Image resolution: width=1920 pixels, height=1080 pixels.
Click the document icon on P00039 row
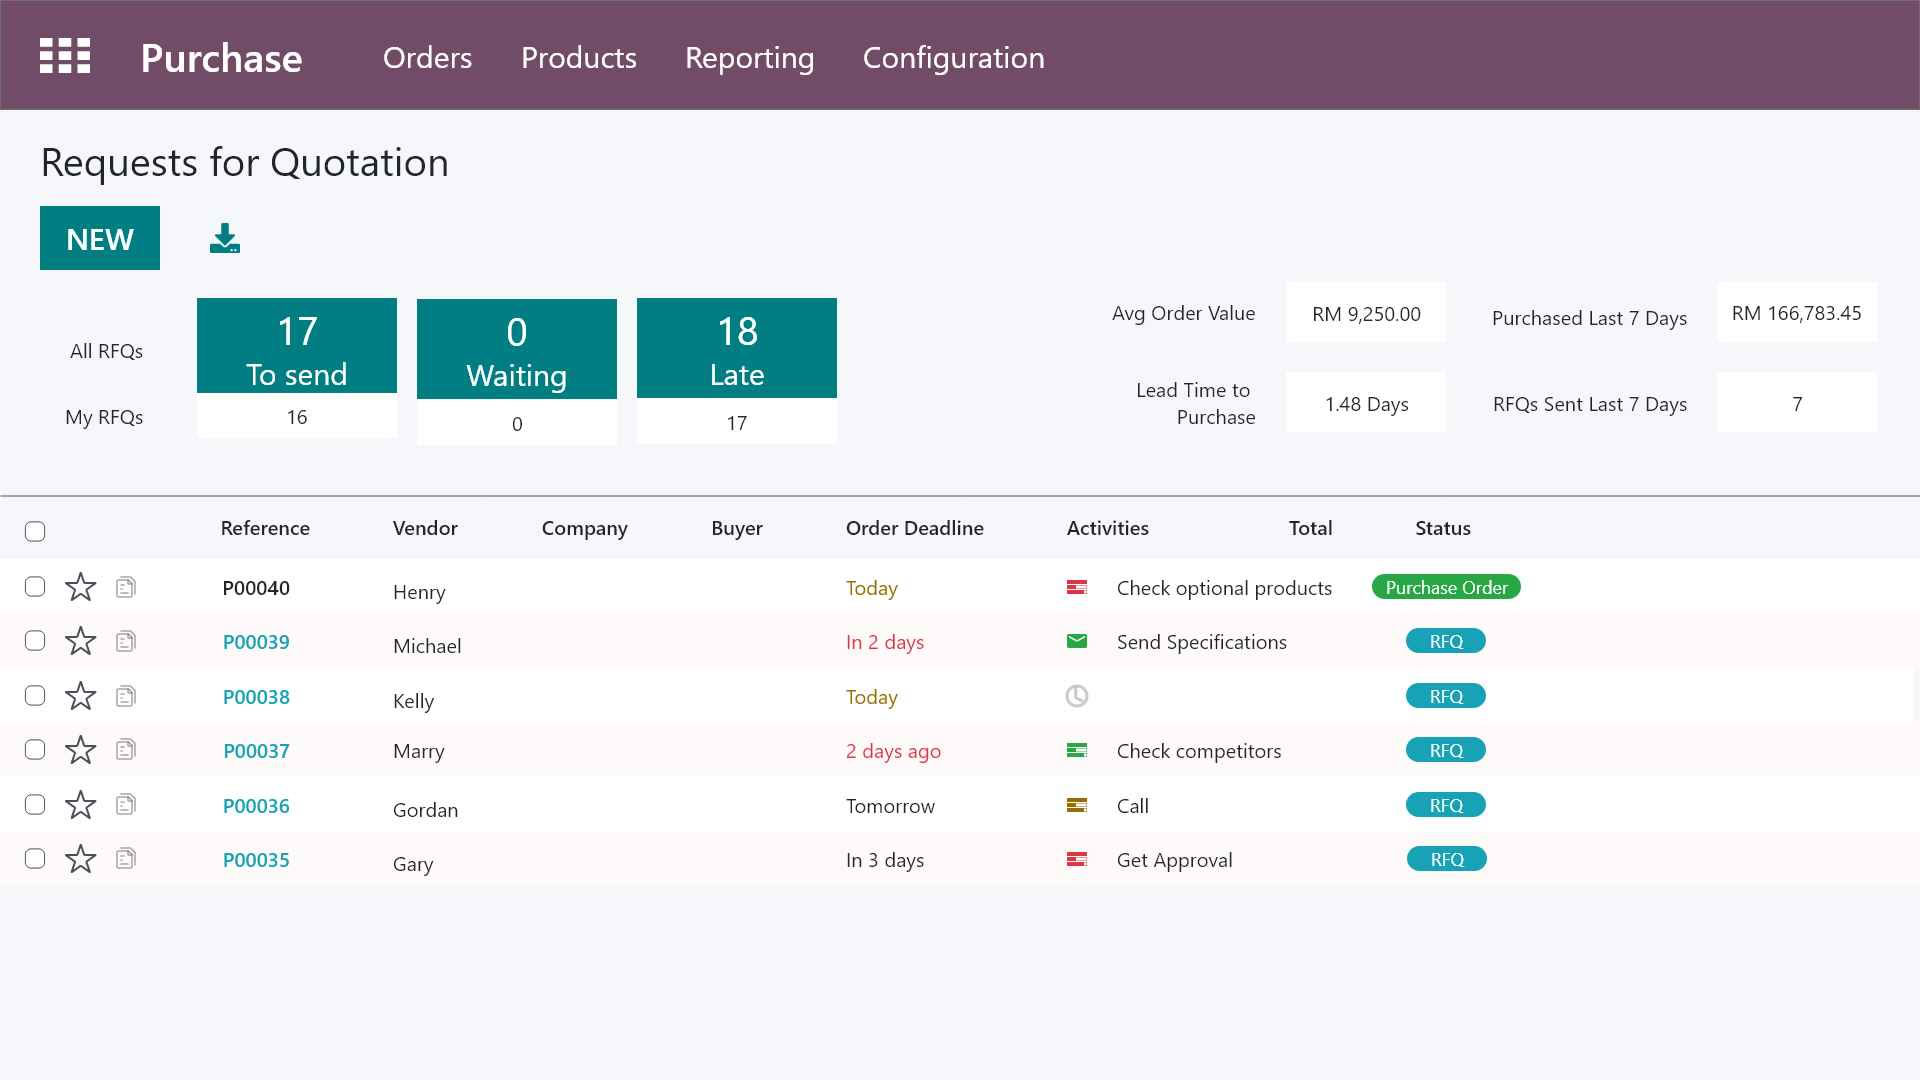(x=125, y=641)
